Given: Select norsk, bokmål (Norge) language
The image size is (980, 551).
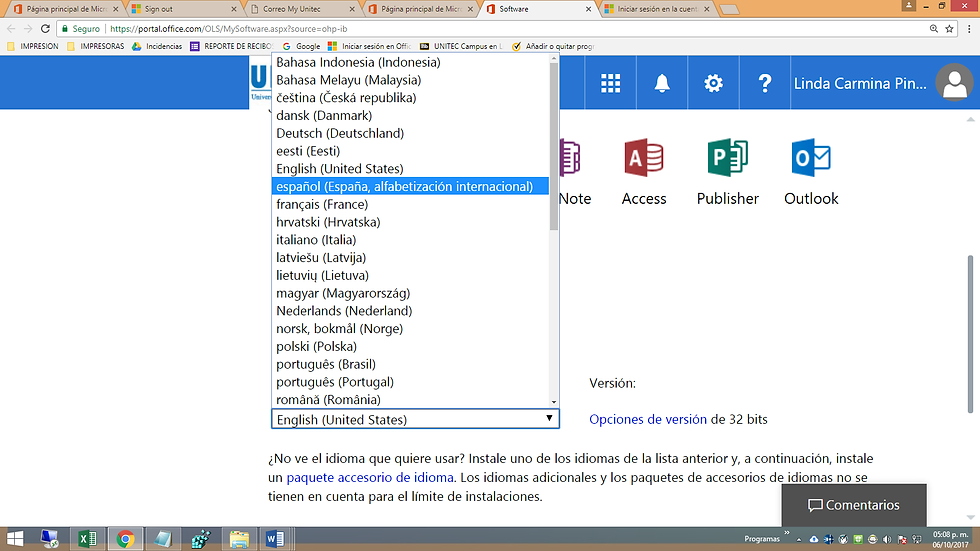Looking at the screenshot, I should point(411,329).
